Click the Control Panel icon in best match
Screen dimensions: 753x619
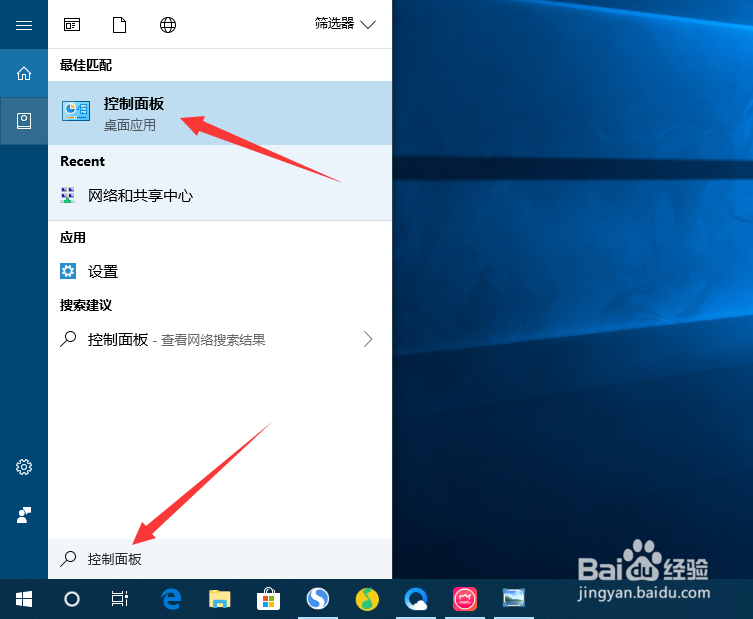point(76,111)
